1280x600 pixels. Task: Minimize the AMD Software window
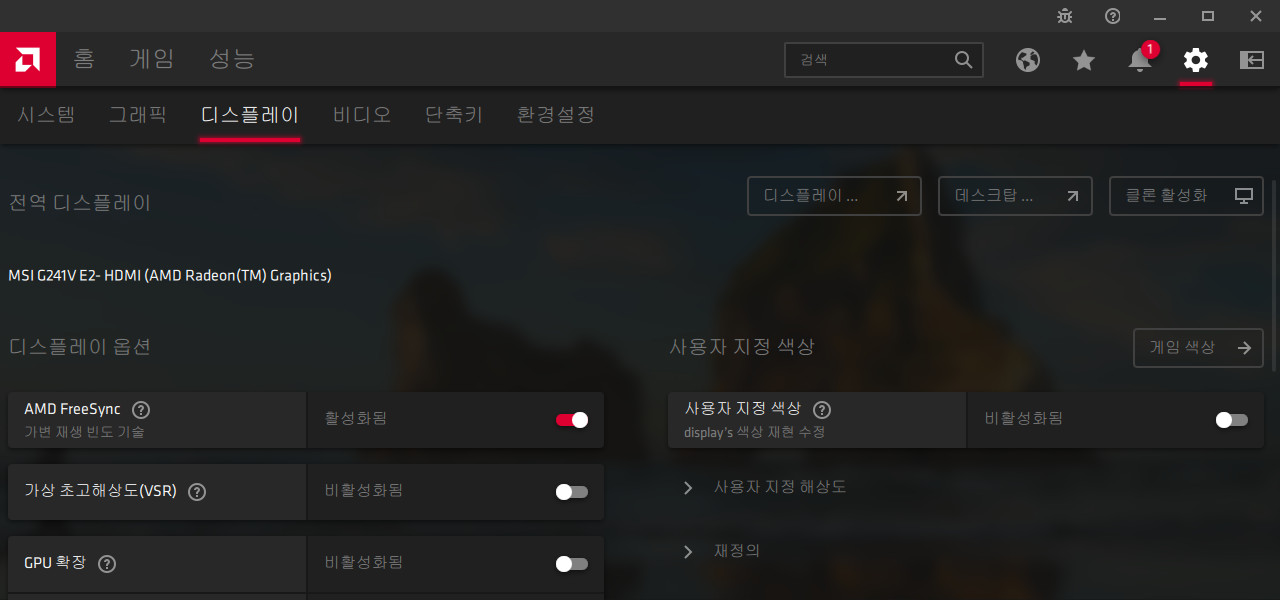(x=1160, y=16)
